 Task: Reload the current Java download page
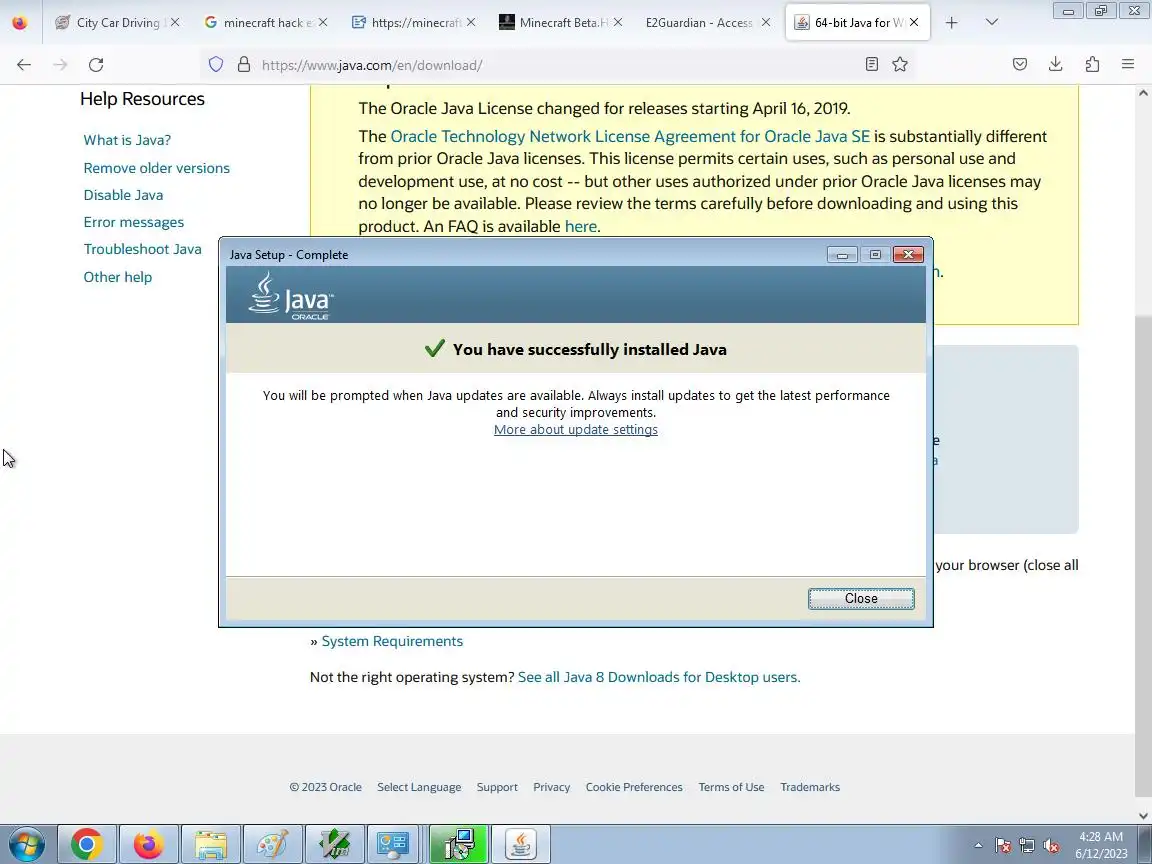[96, 65]
